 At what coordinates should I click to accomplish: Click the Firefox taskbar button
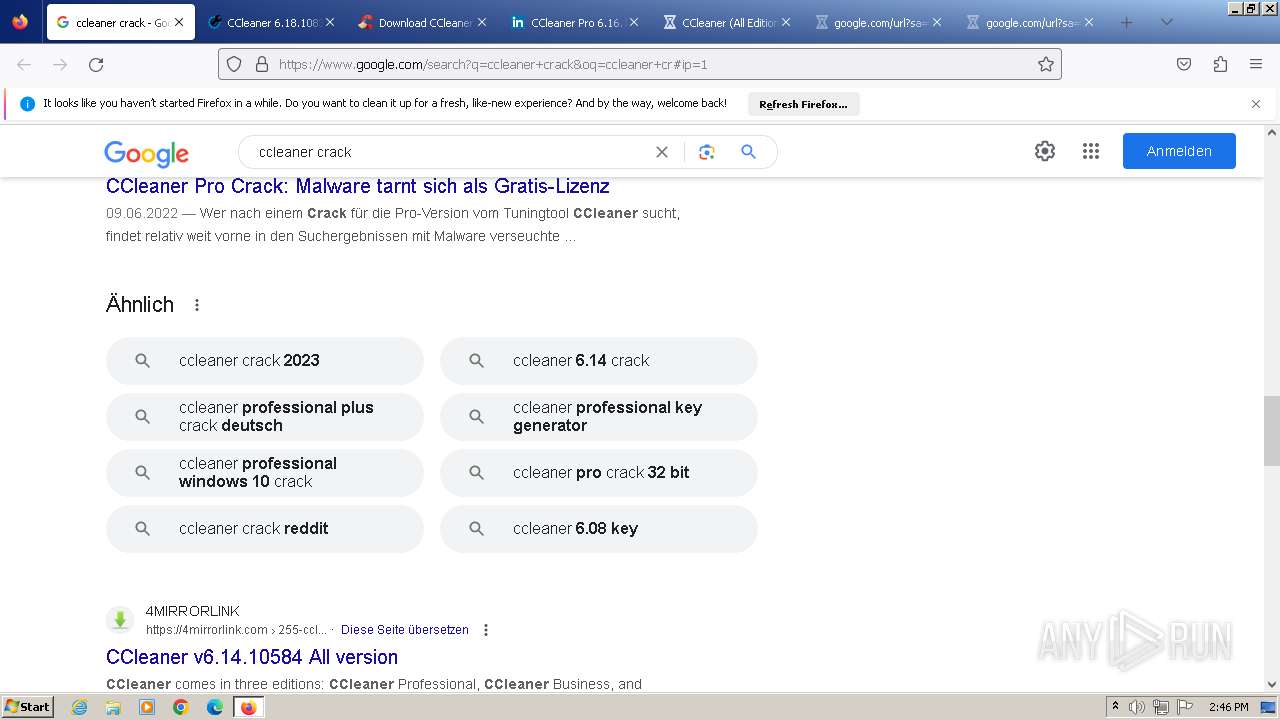click(x=248, y=707)
